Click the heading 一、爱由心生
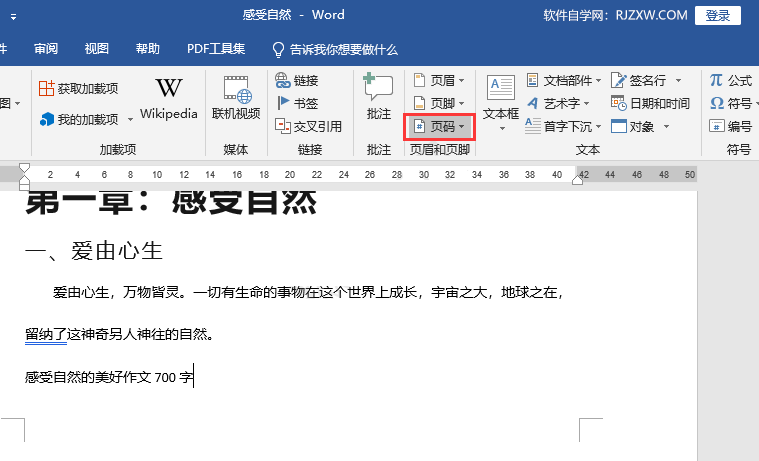759x461 pixels. tap(93, 251)
